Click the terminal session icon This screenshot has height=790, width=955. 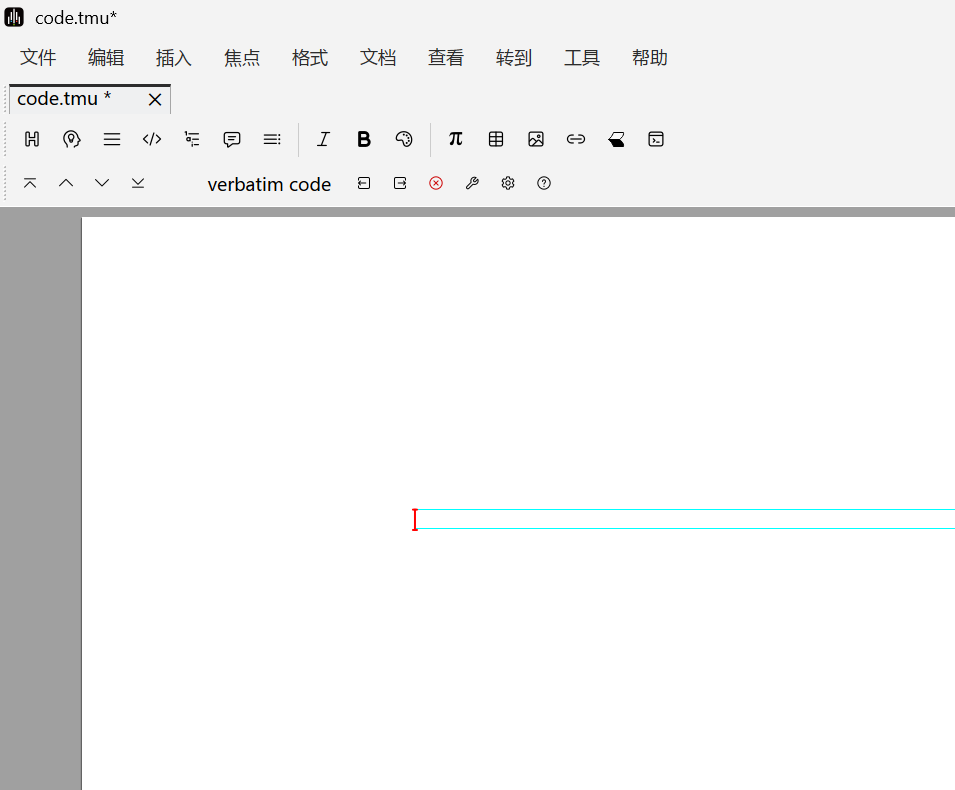tap(656, 139)
